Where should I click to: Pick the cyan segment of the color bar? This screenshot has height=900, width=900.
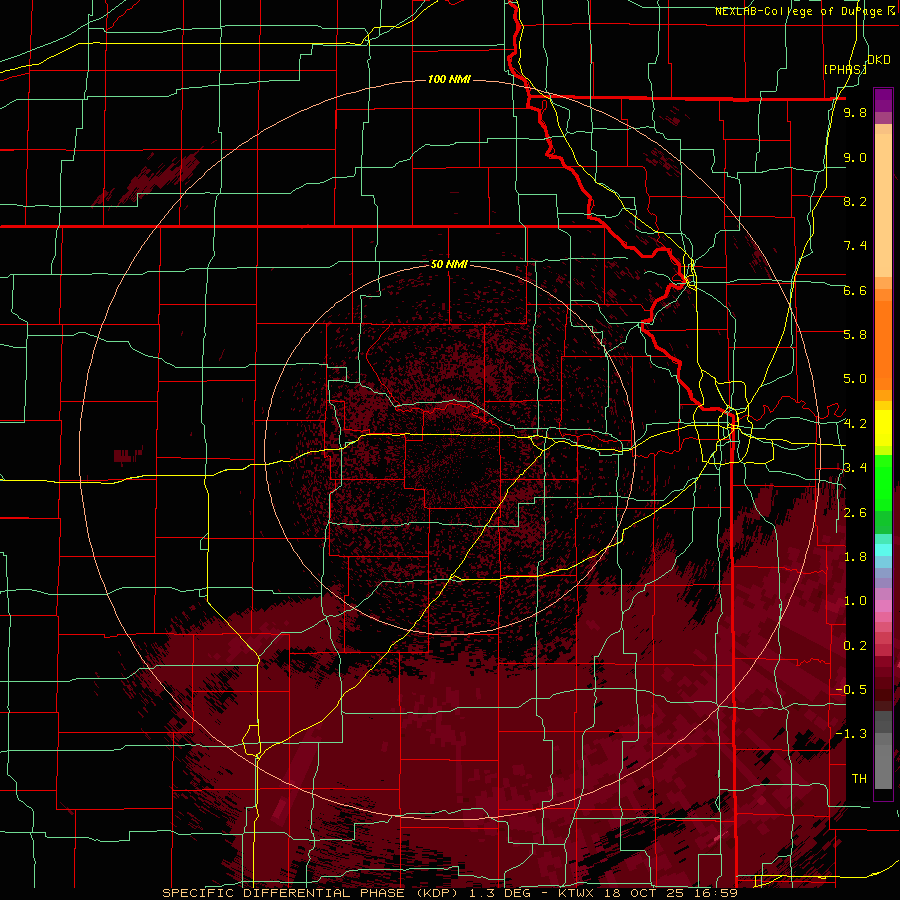(883, 549)
